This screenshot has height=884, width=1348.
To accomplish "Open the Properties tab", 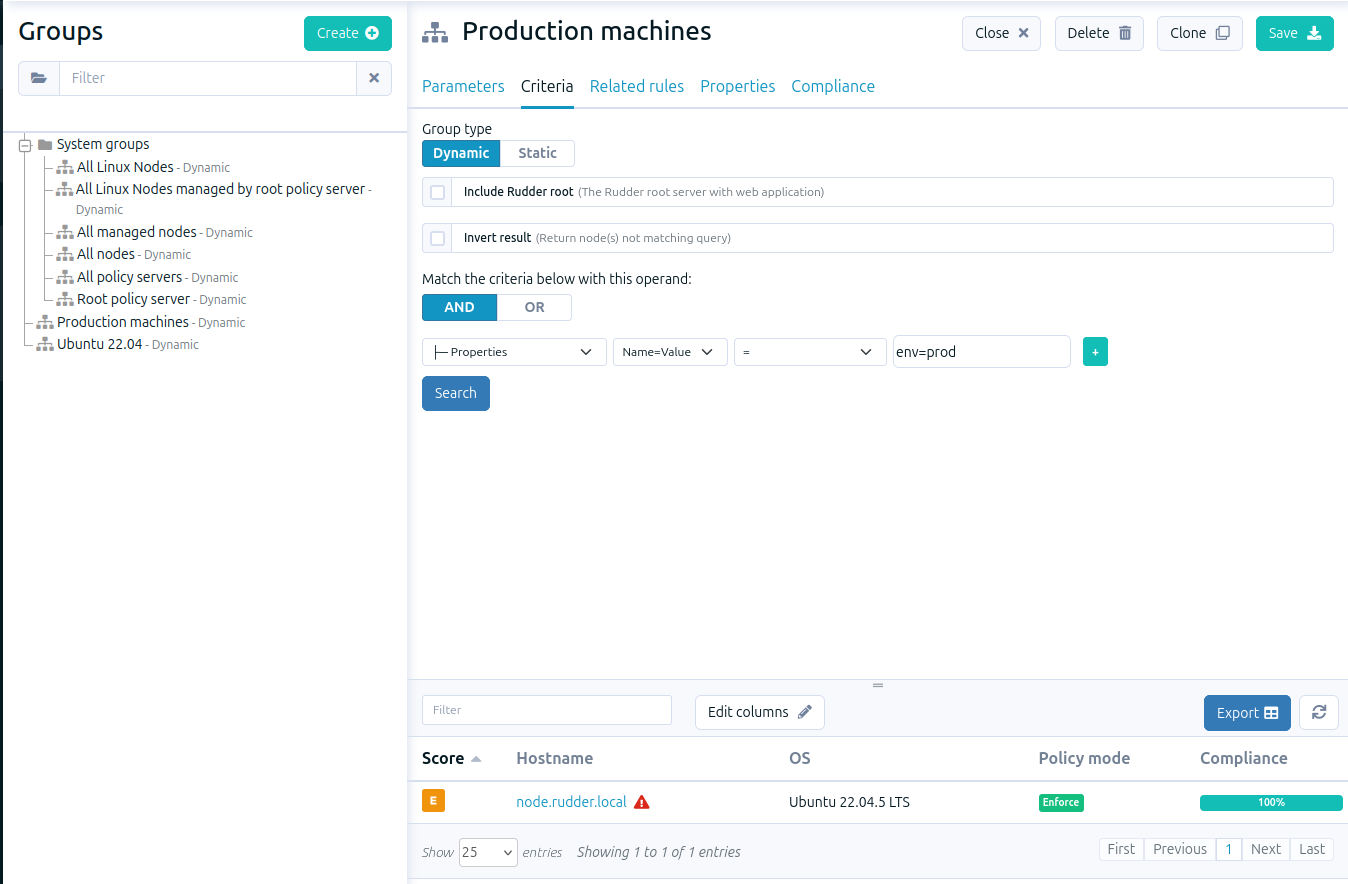I will click(x=738, y=86).
